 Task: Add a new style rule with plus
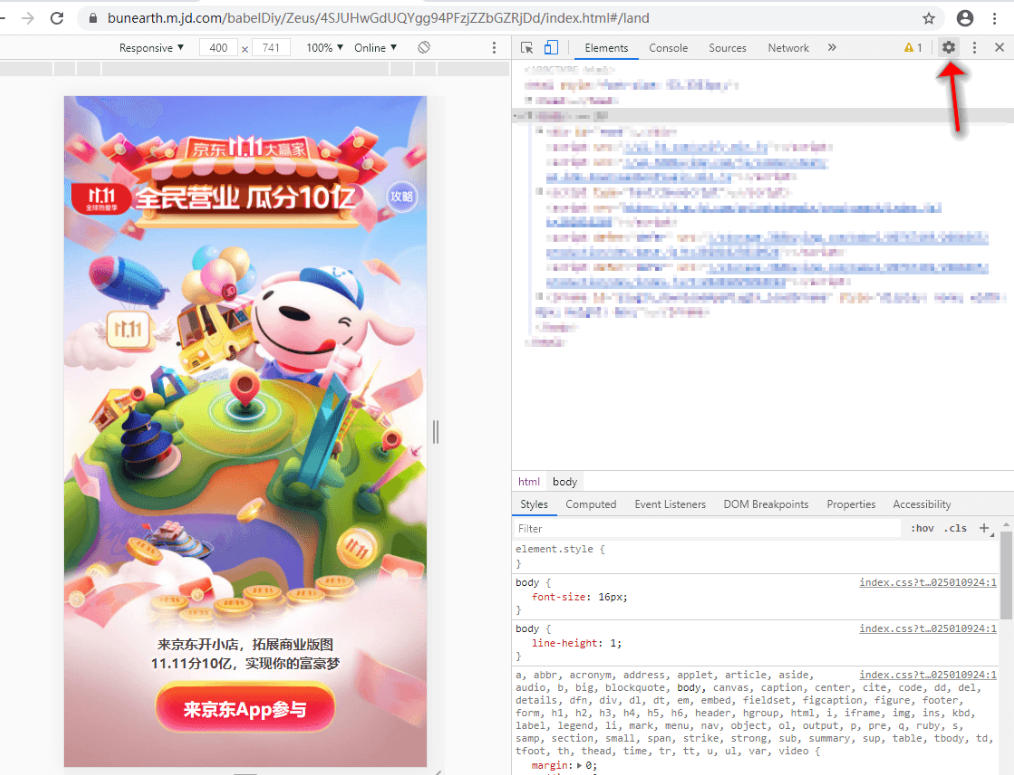984,529
